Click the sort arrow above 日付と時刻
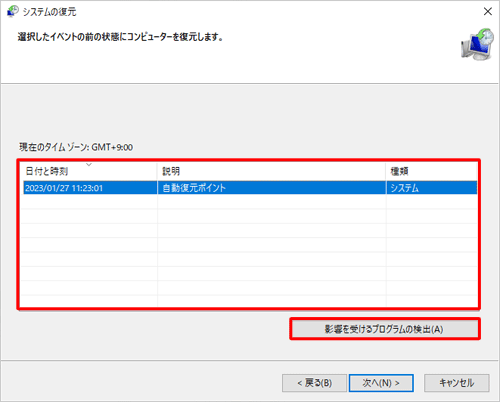The width and height of the screenshot is (500, 402). (x=89, y=165)
